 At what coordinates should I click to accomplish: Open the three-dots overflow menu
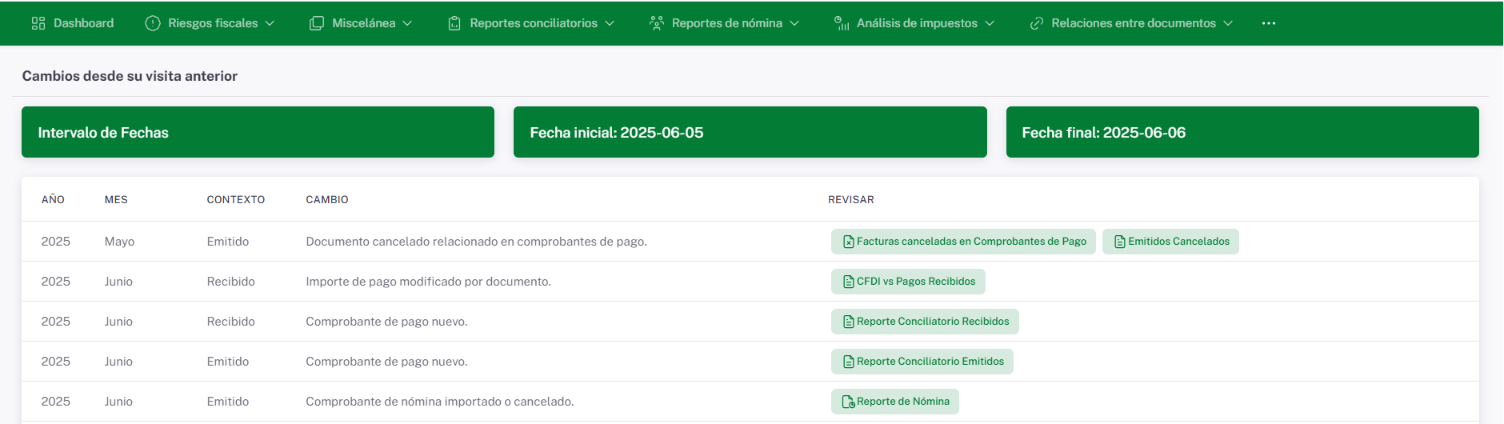(1268, 23)
